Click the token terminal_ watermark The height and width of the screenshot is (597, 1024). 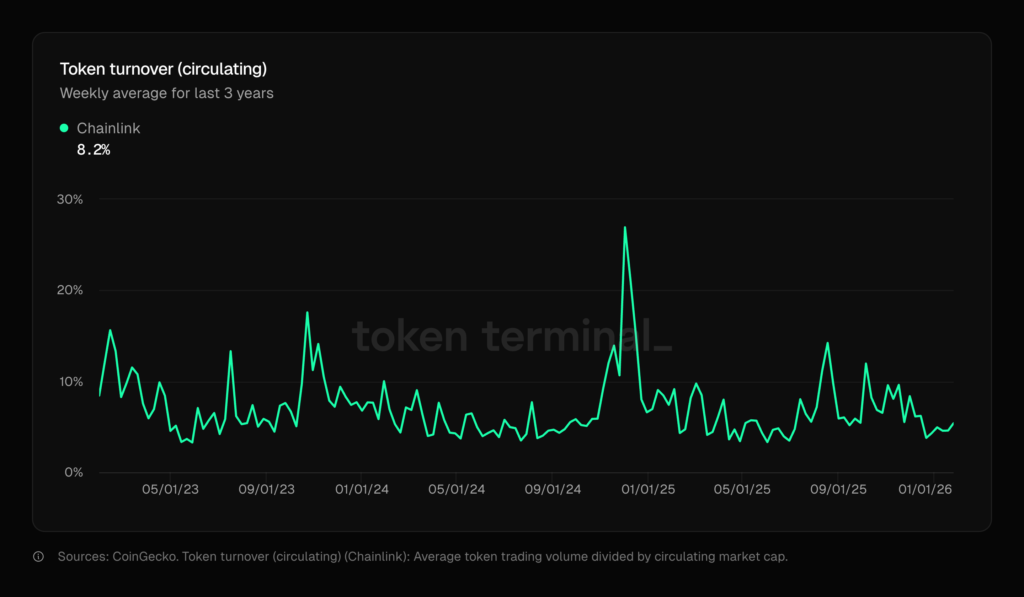pos(512,336)
